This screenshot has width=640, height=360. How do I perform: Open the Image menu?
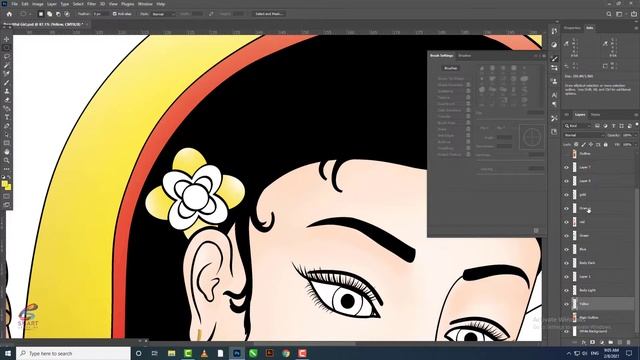coord(38,4)
